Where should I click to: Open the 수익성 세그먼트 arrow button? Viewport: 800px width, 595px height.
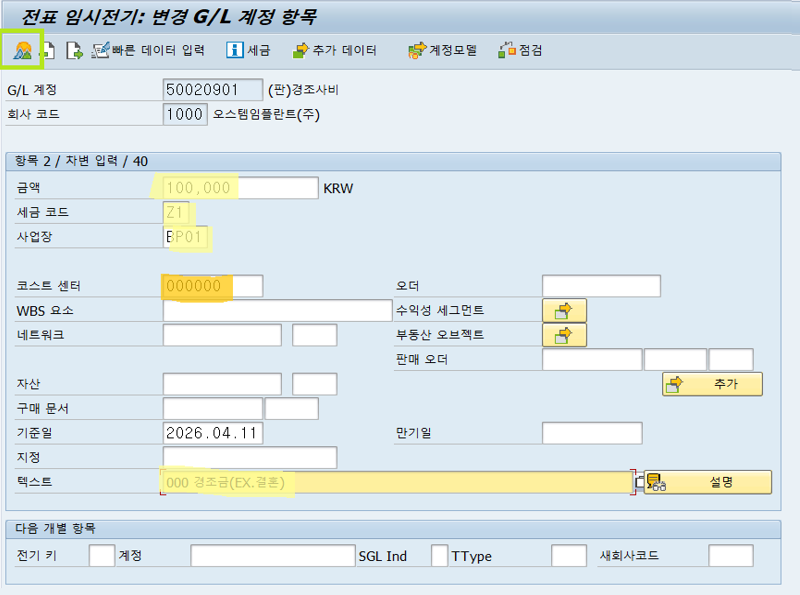(x=564, y=311)
